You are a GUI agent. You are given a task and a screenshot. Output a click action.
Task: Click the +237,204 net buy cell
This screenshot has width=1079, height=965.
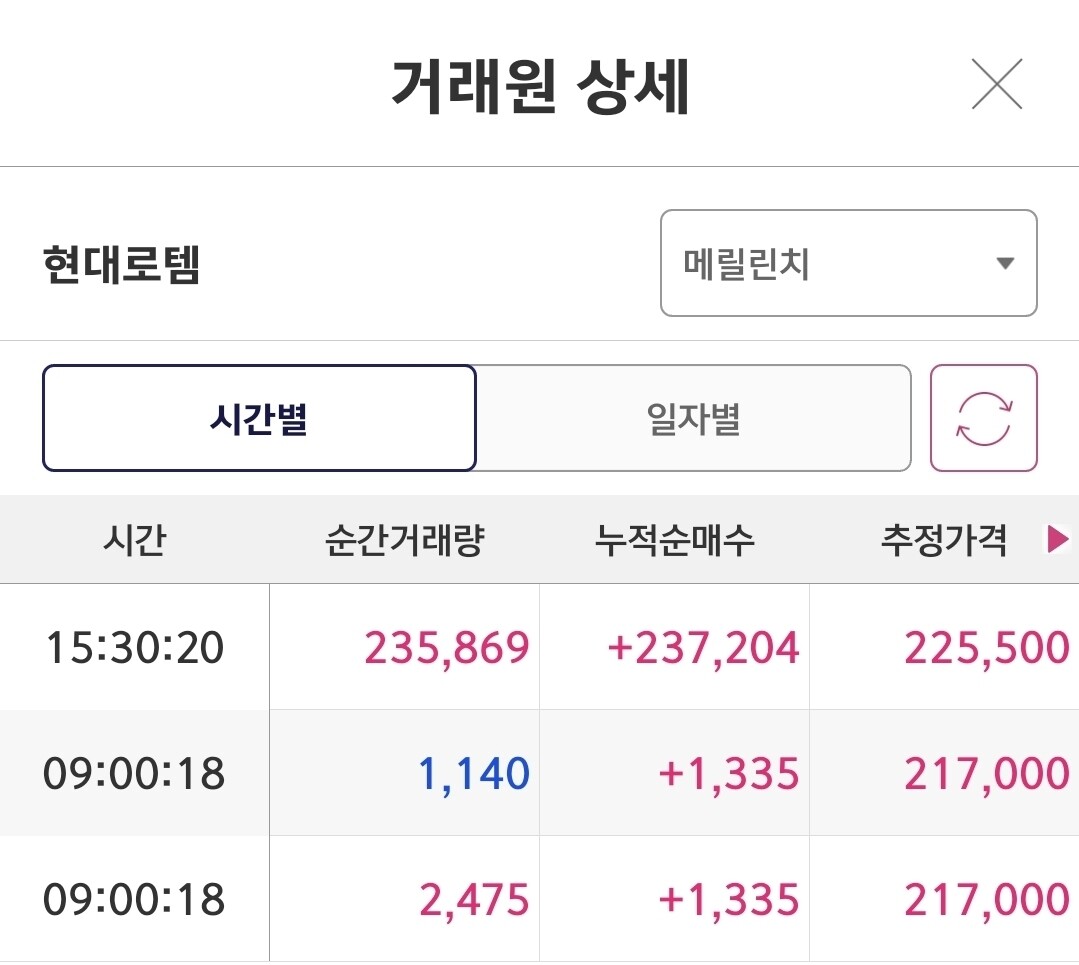[703, 648]
